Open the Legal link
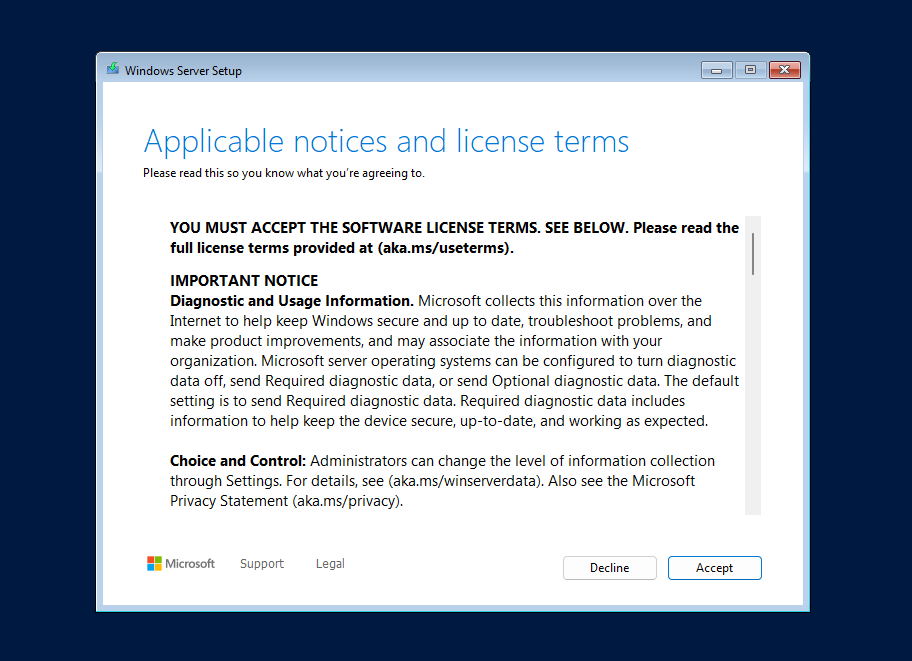 pyautogui.click(x=330, y=564)
